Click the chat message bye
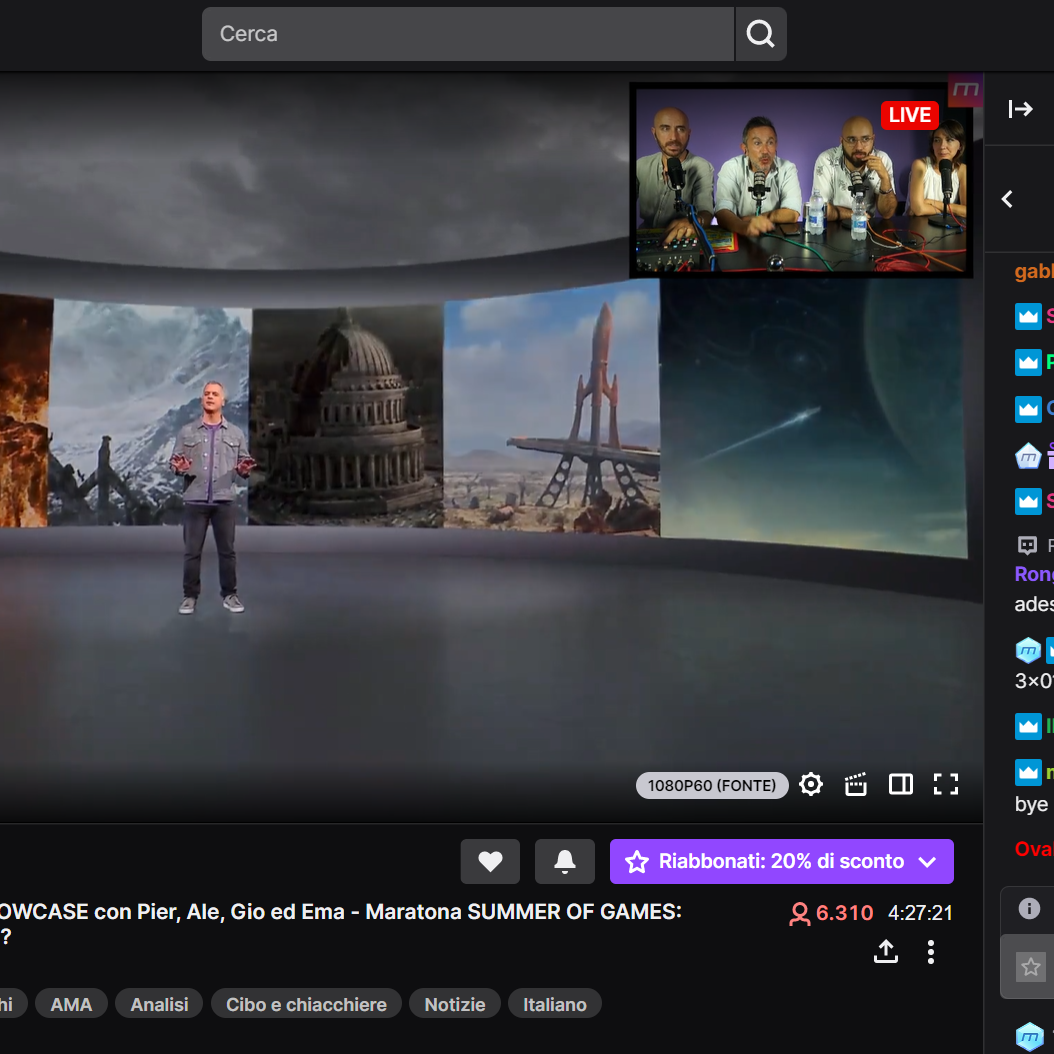This screenshot has width=1054, height=1054. point(1031,804)
